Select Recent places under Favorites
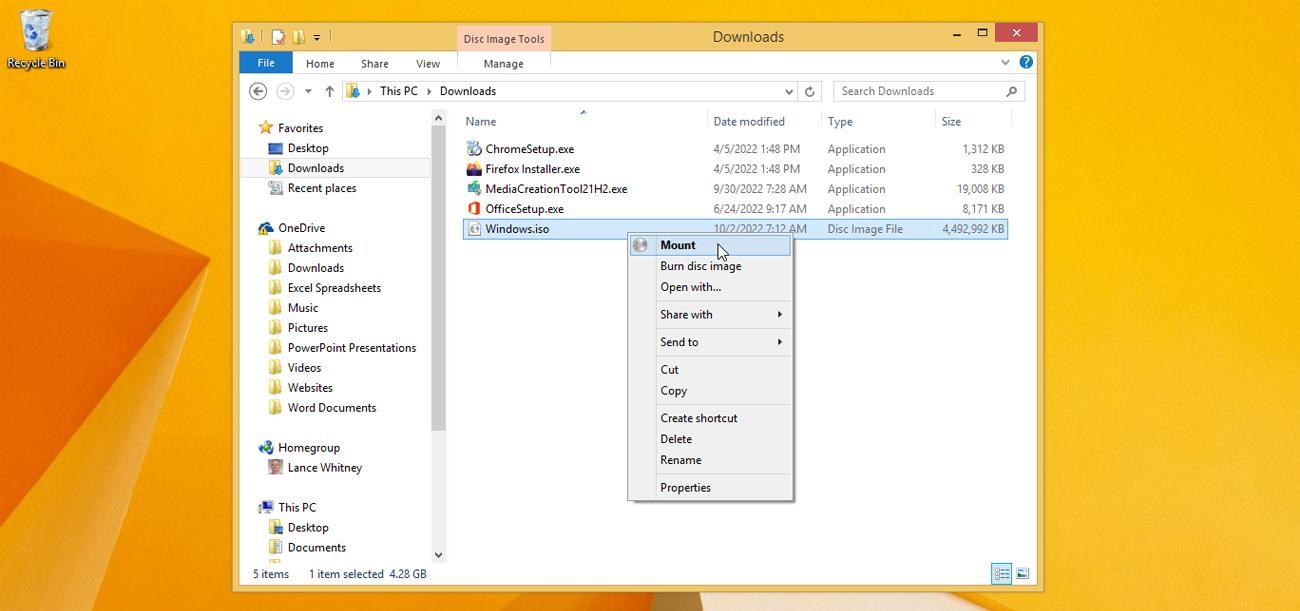 [322, 188]
